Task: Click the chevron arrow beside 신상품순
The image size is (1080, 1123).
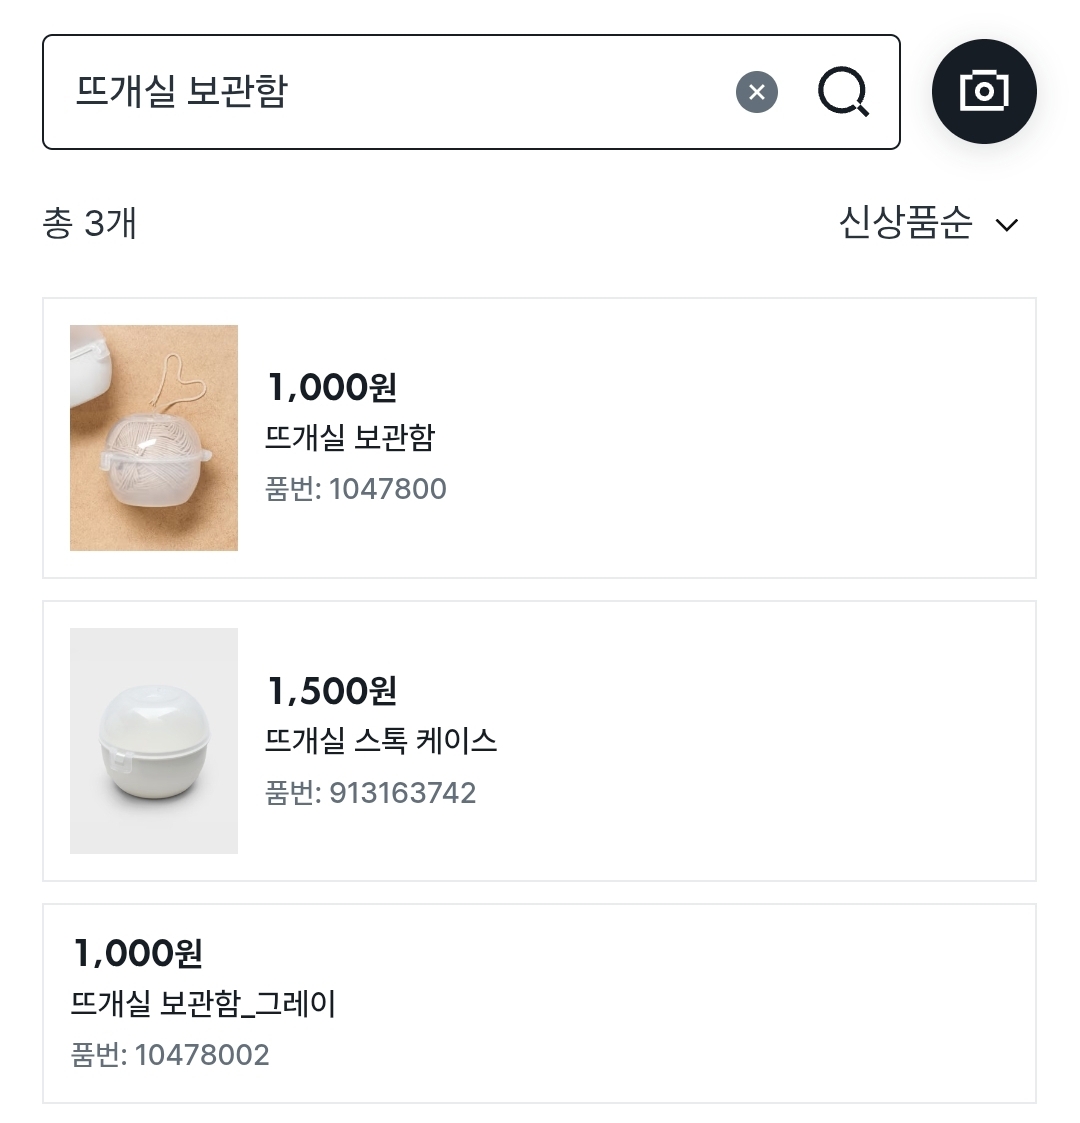Action: coord(1007,225)
